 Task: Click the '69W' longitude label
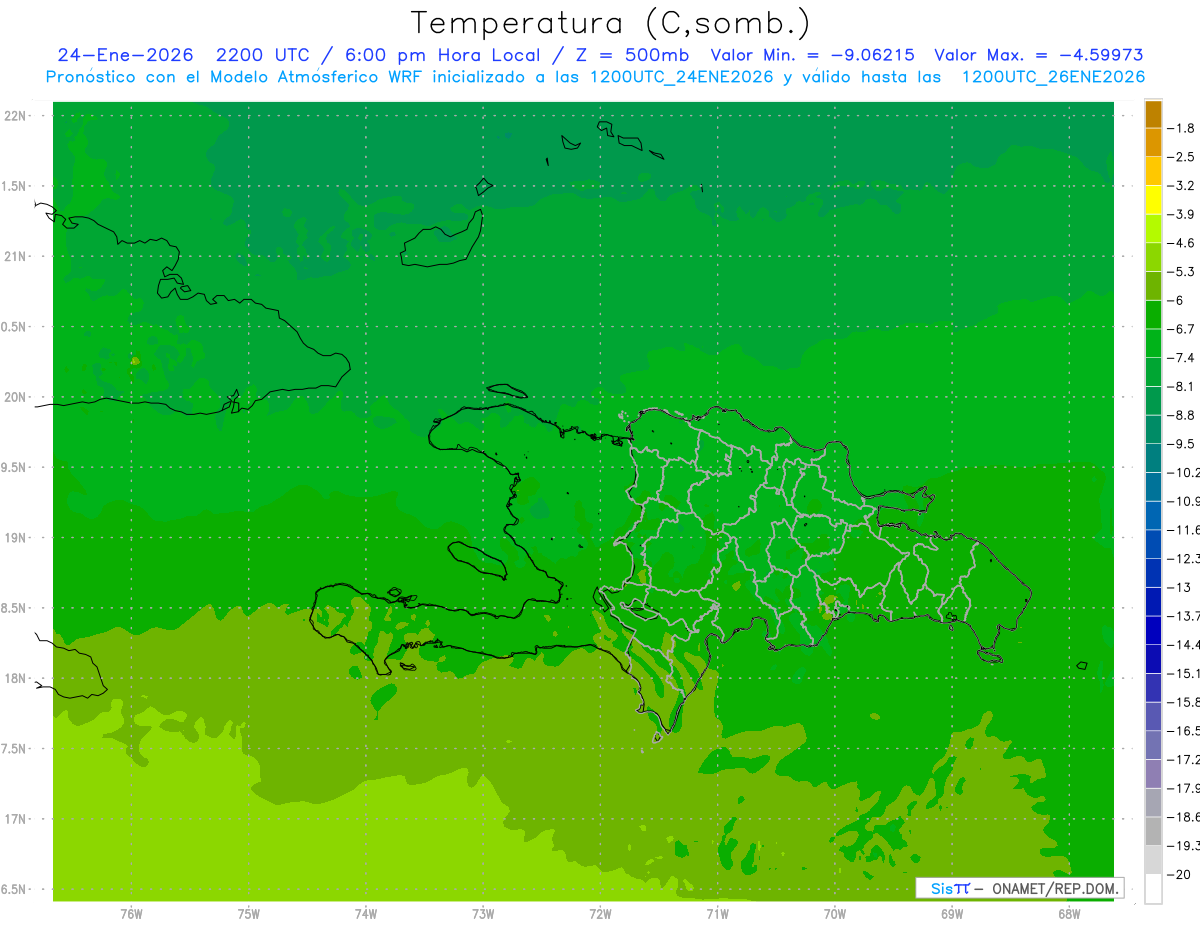pyautogui.click(x=952, y=914)
